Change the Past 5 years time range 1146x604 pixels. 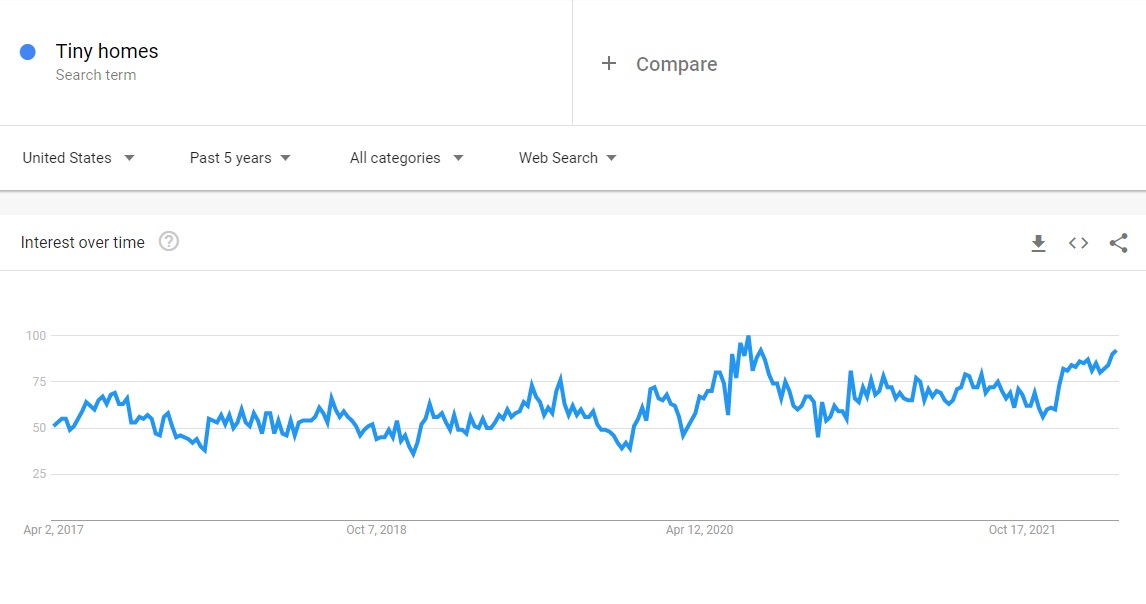point(241,158)
